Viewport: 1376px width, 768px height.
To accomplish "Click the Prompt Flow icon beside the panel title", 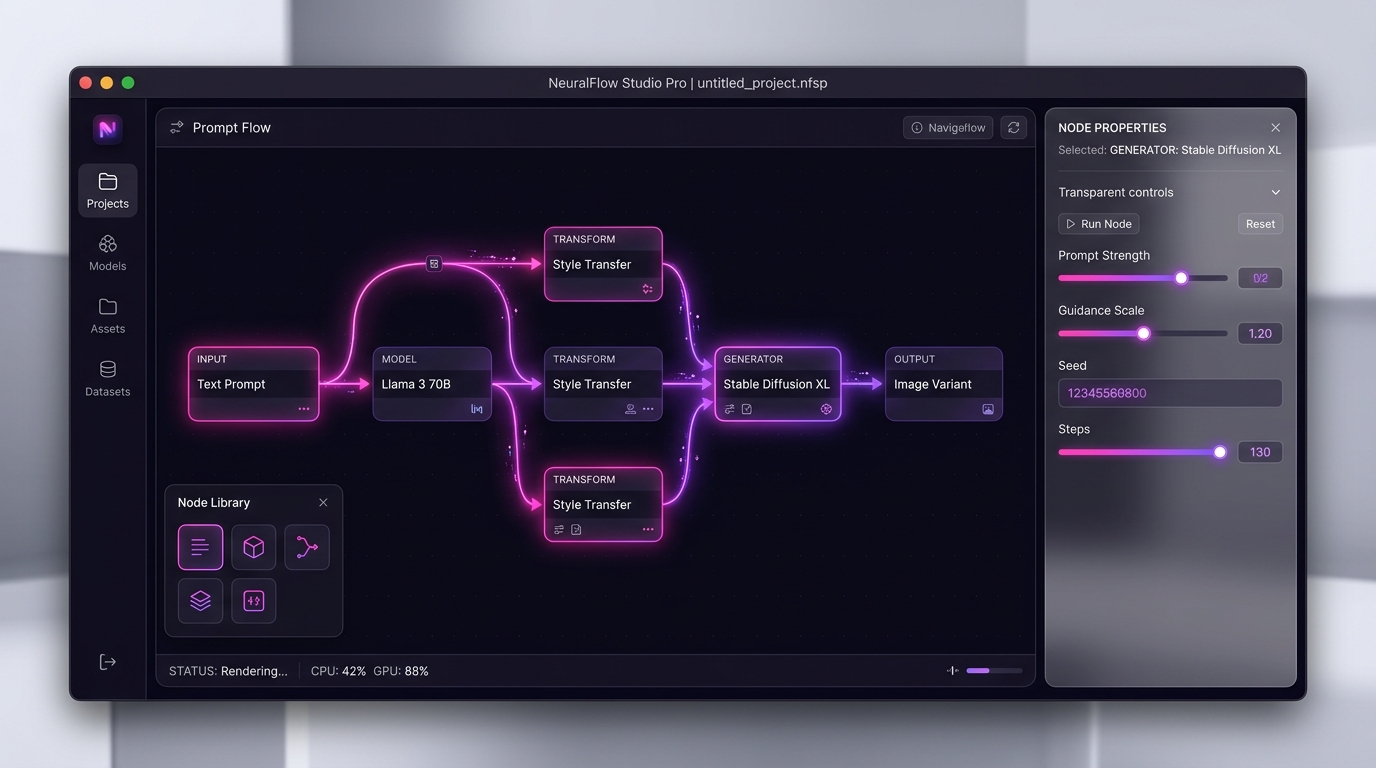I will (176, 127).
